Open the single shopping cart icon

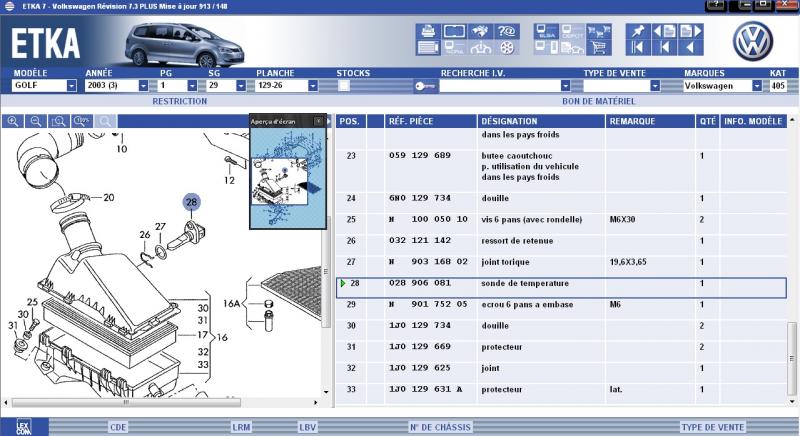tap(599, 48)
